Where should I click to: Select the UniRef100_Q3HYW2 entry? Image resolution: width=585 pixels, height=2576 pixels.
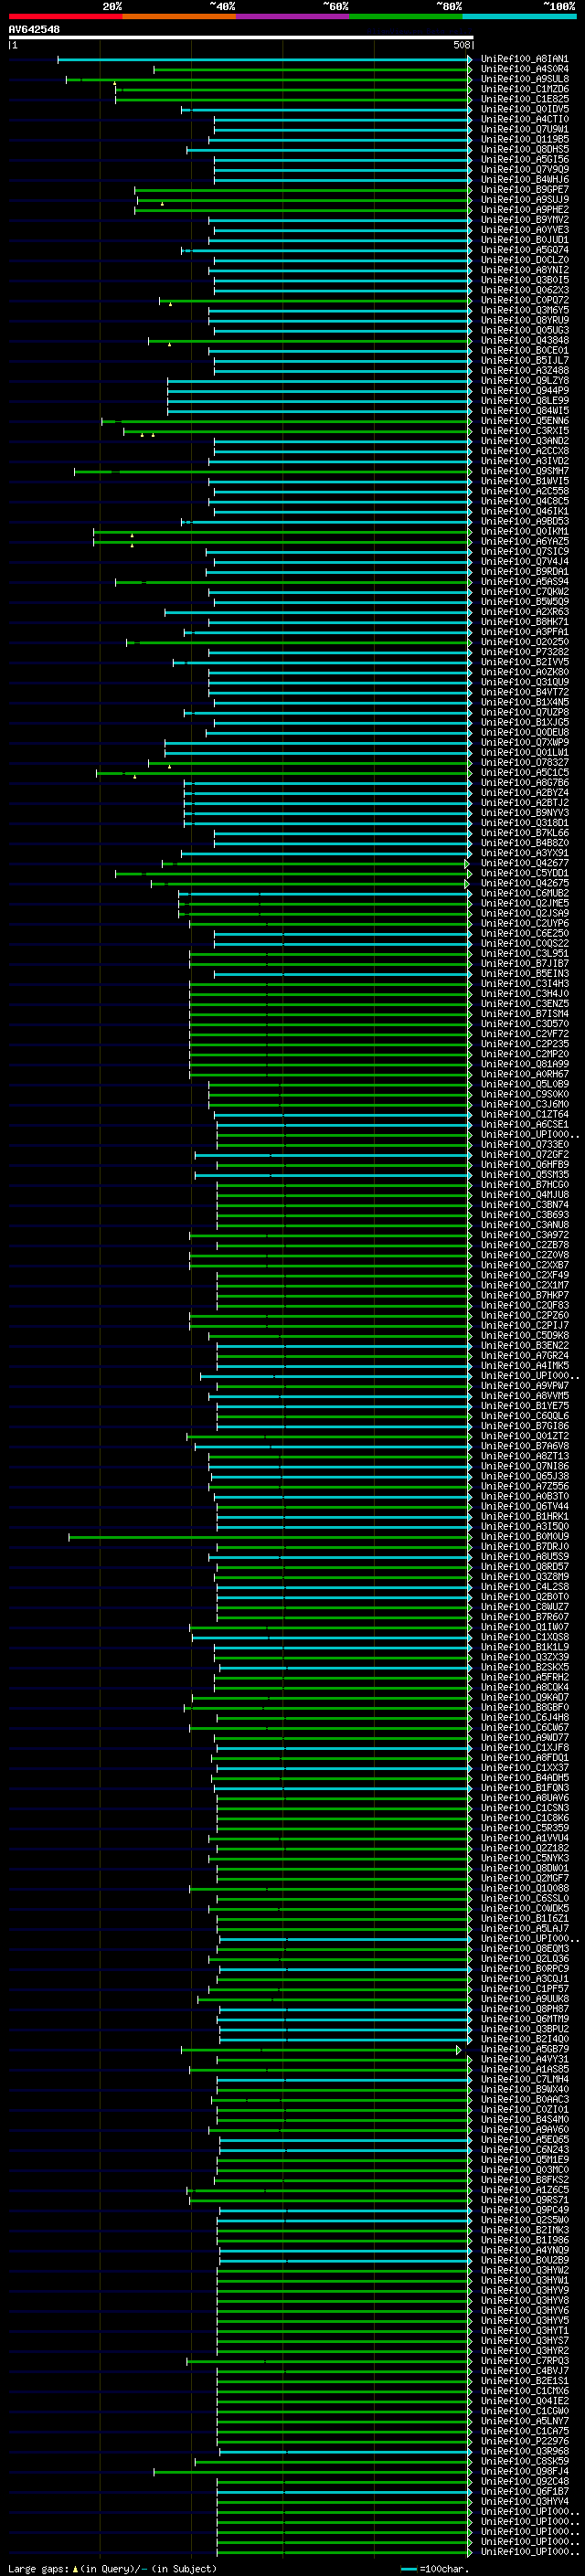pos(525,2270)
